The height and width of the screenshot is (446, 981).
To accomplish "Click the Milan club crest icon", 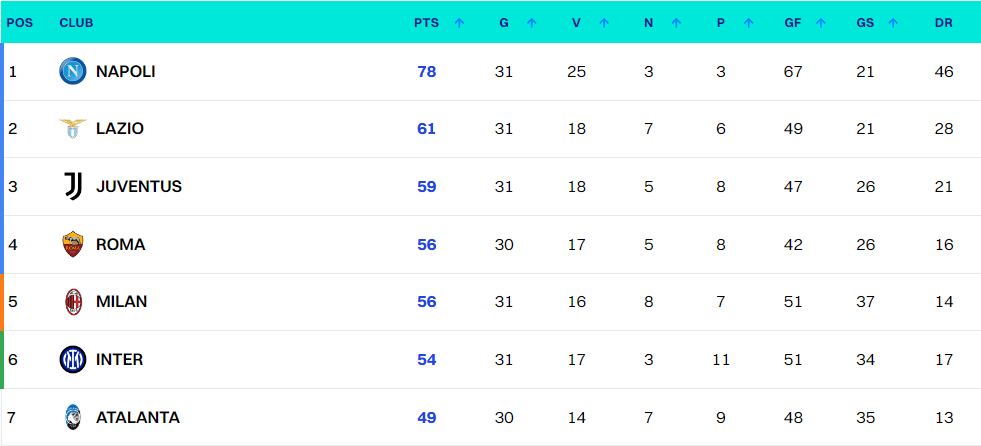I will (73, 302).
